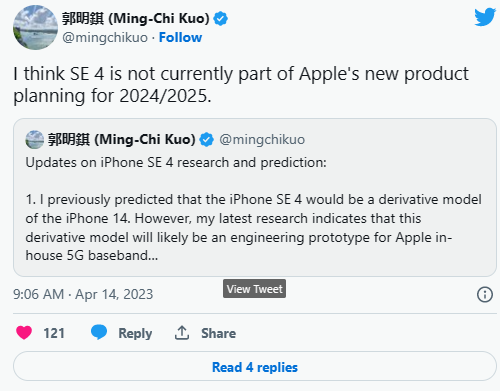
Task: Click the @mingchikuo handle in quoted tweet
Action: click(x=262, y=139)
